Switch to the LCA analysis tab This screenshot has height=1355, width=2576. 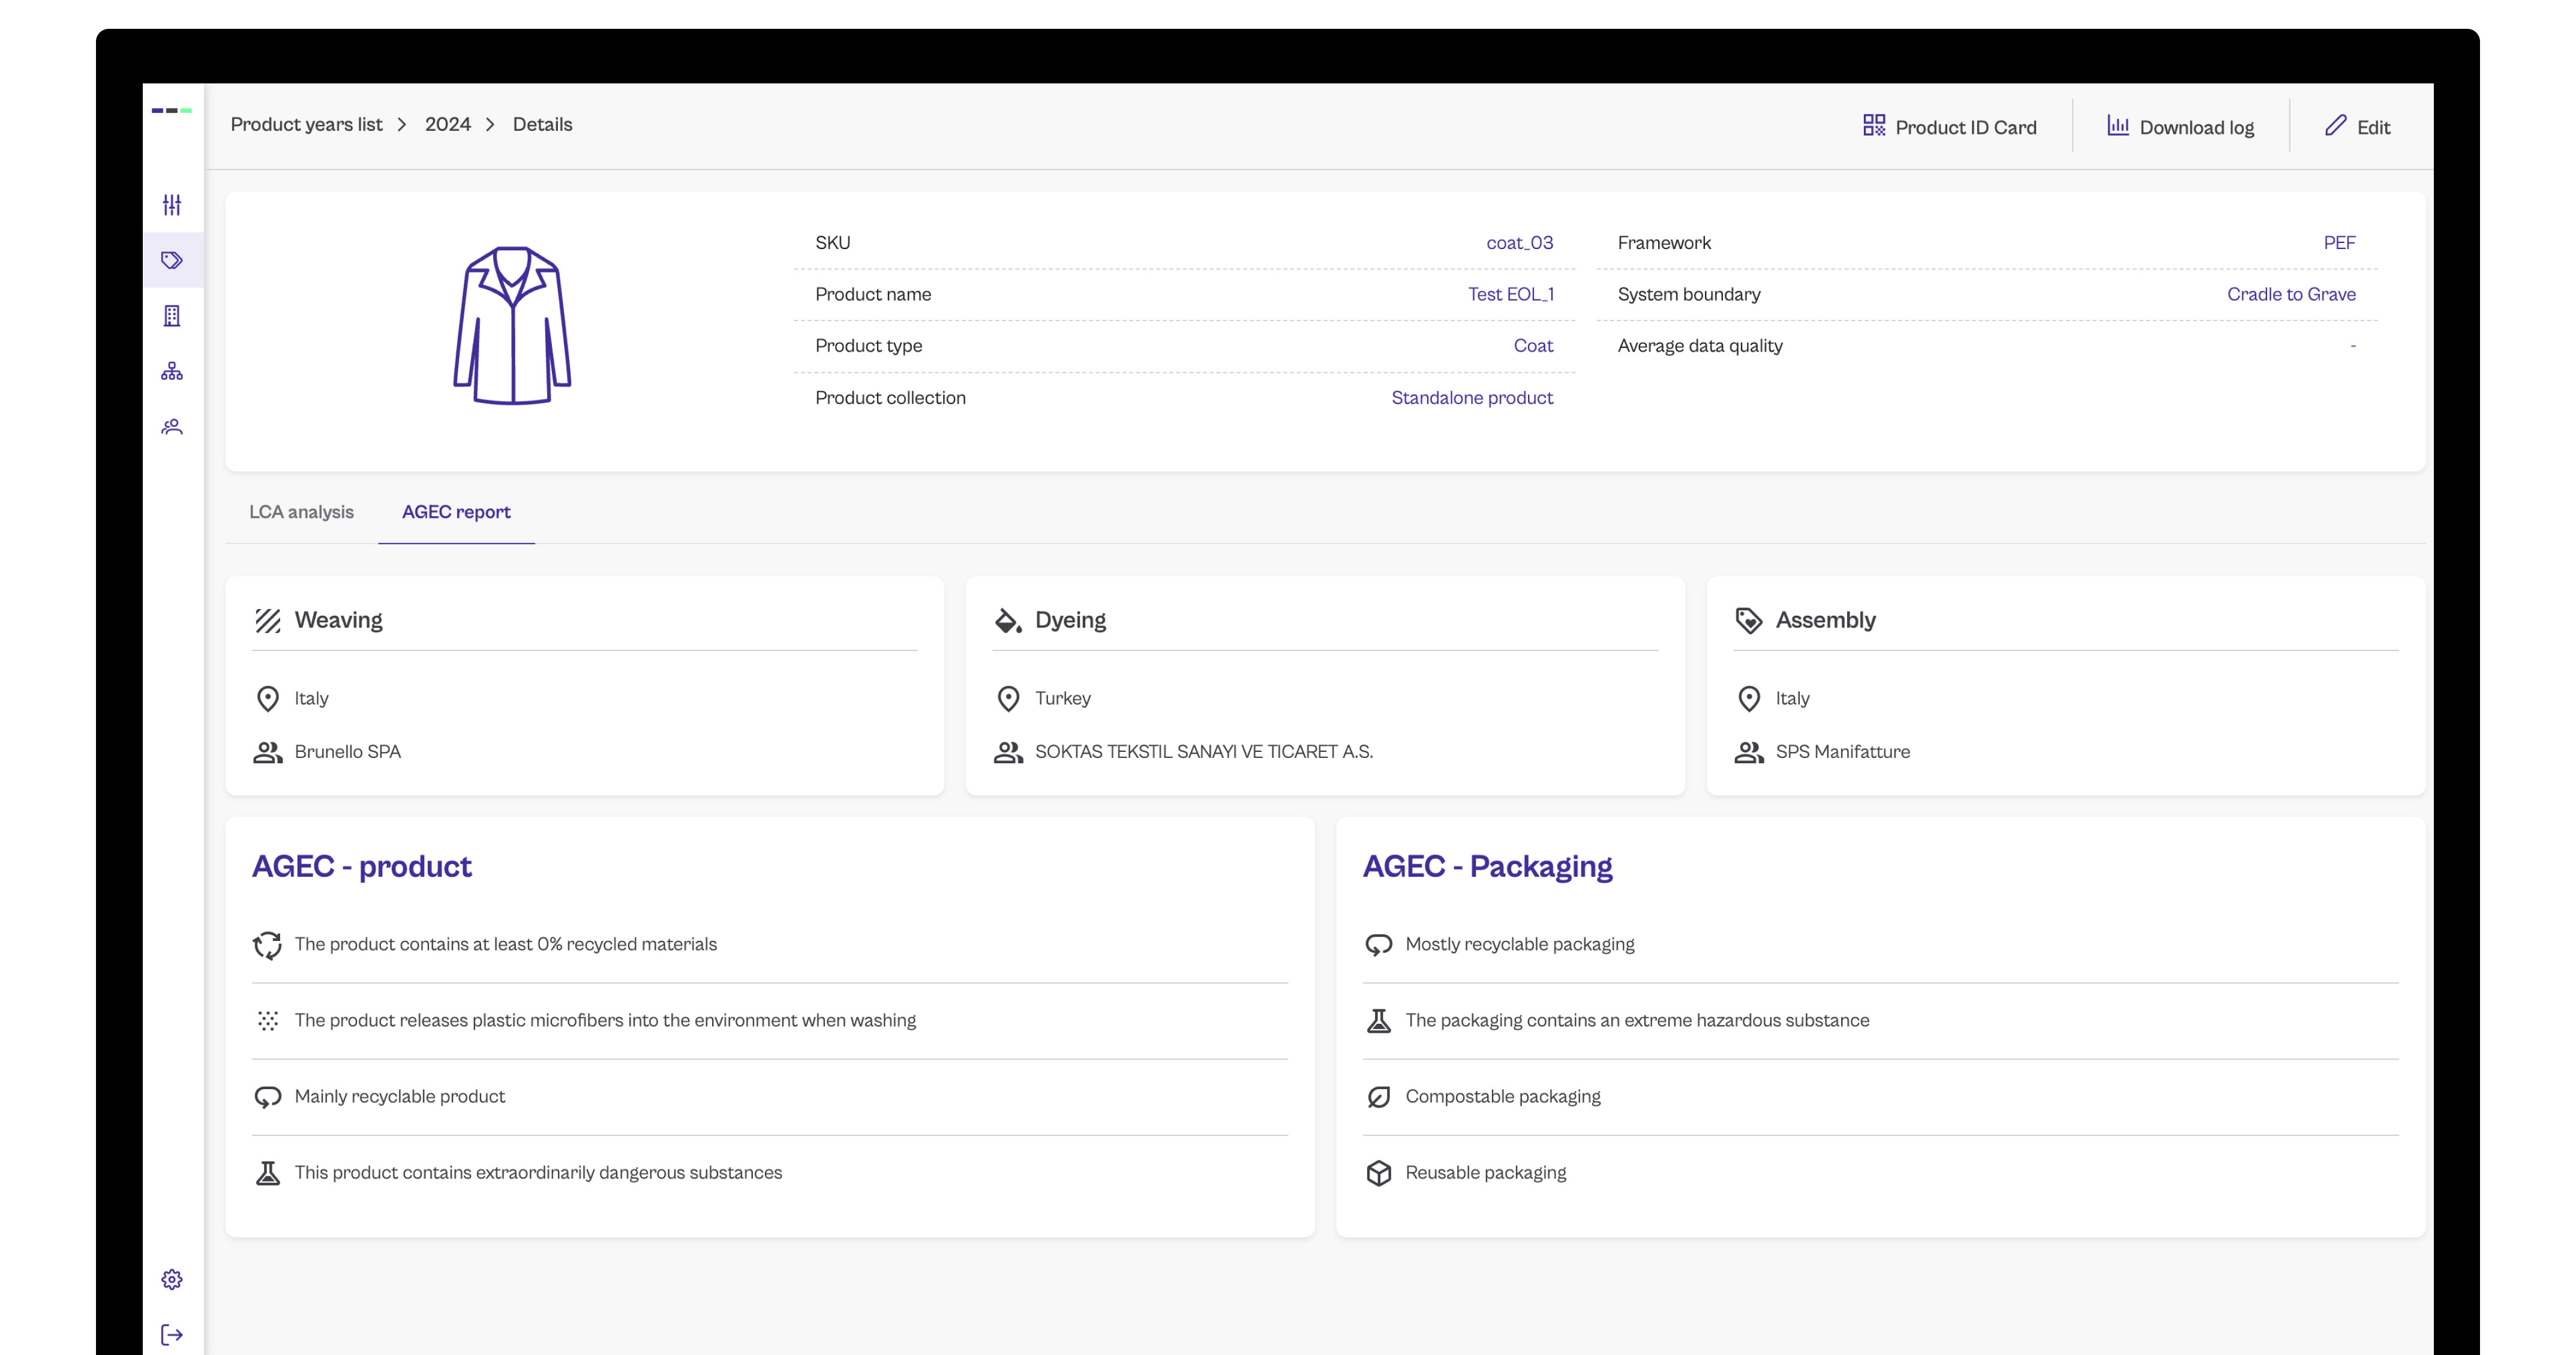[x=301, y=511]
